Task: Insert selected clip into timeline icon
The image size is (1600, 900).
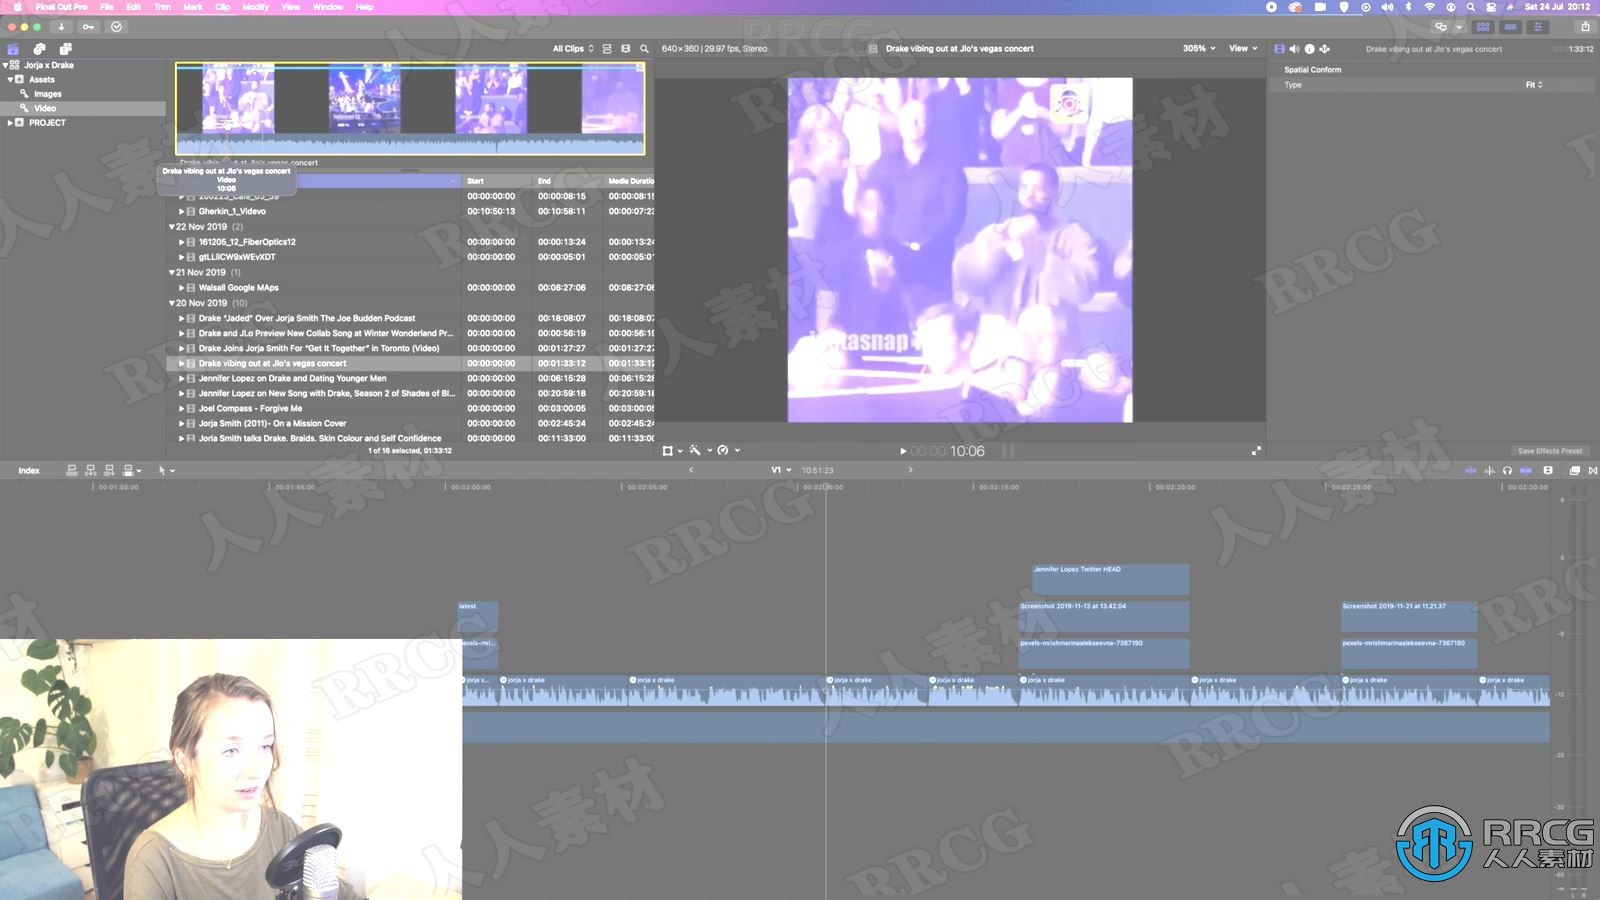Action: (91, 470)
